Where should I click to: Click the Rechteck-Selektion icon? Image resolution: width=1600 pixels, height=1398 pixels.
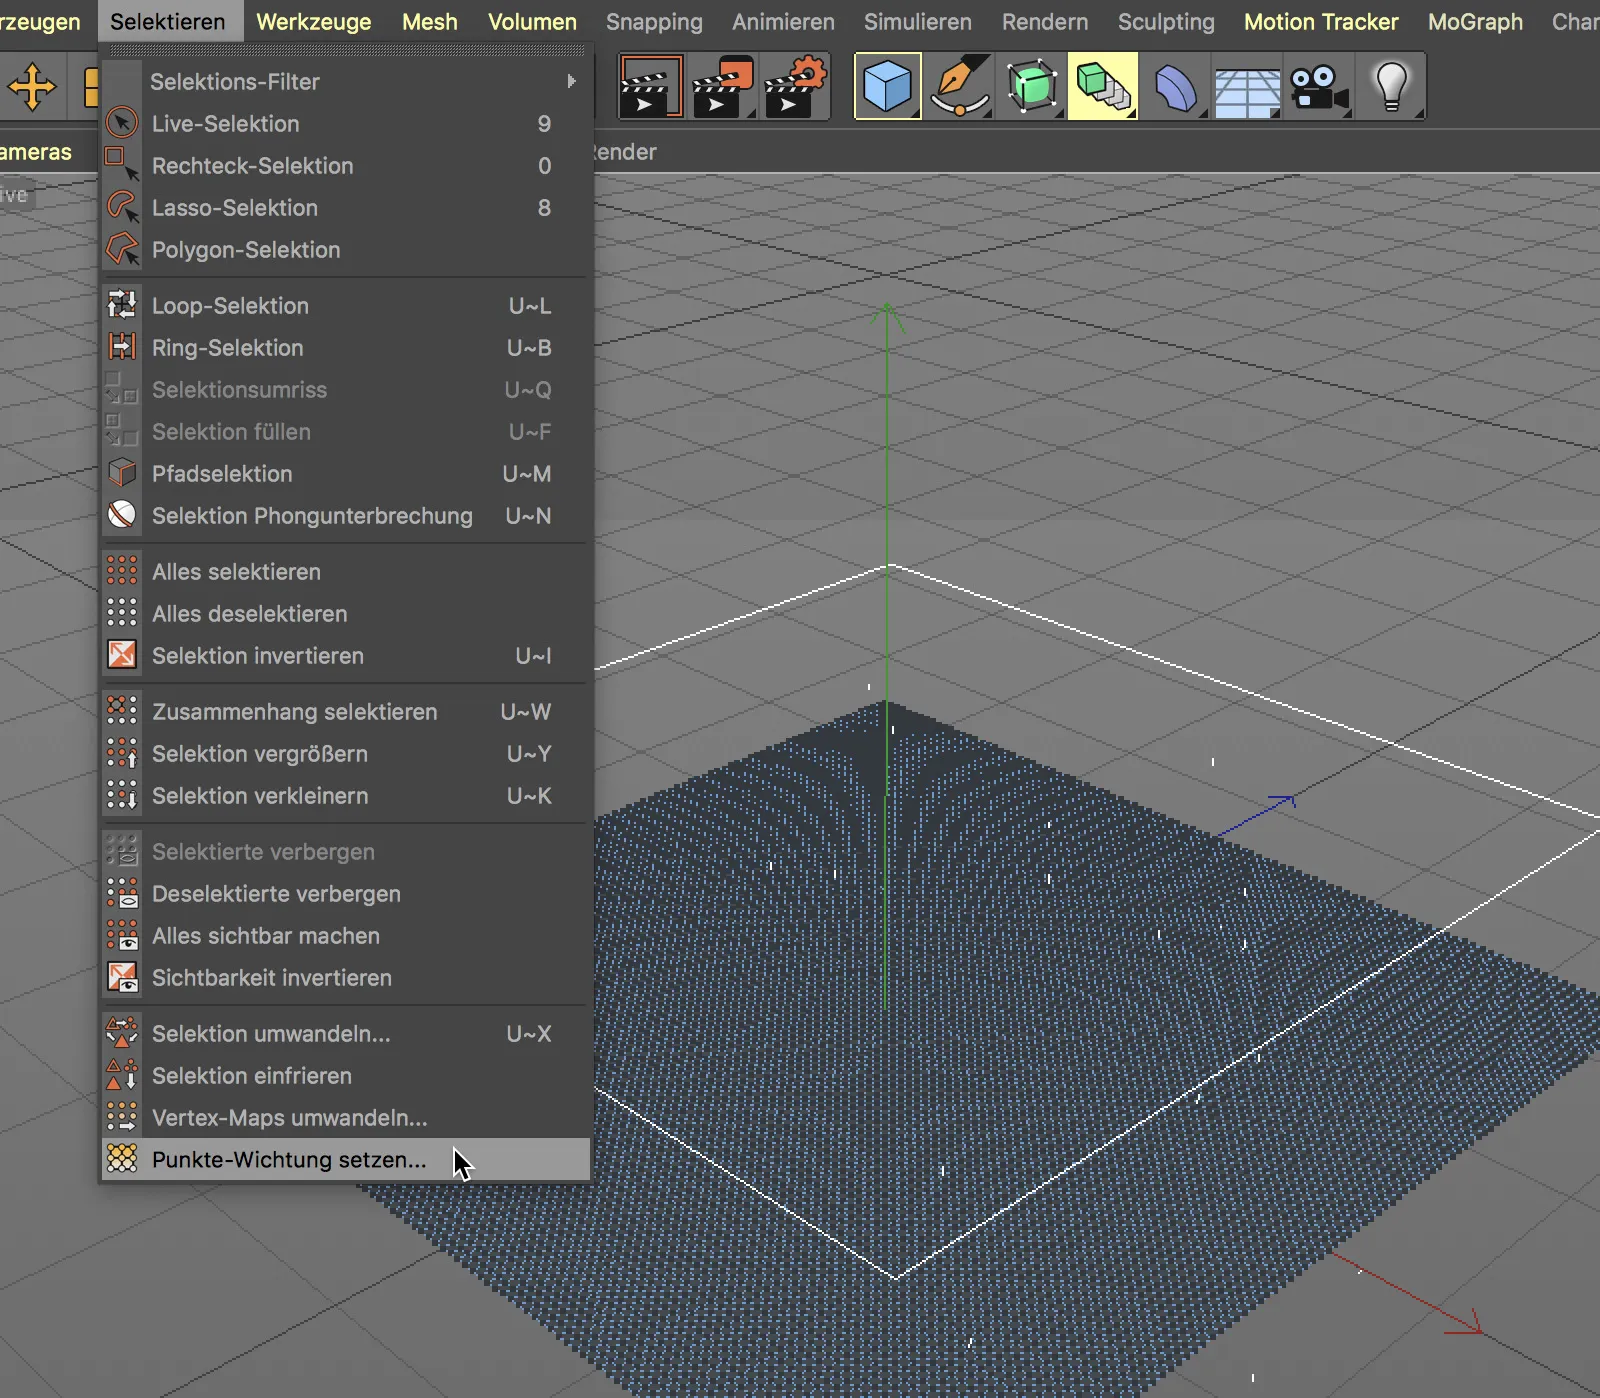(122, 165)
